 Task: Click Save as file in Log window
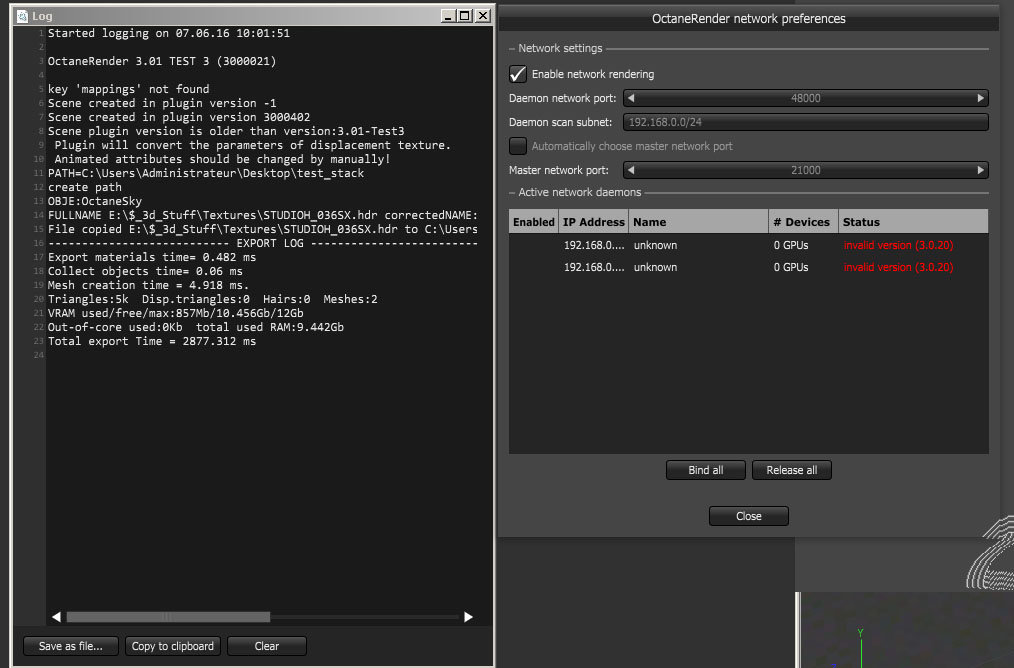pyautogui.click(x=70, y=646)
